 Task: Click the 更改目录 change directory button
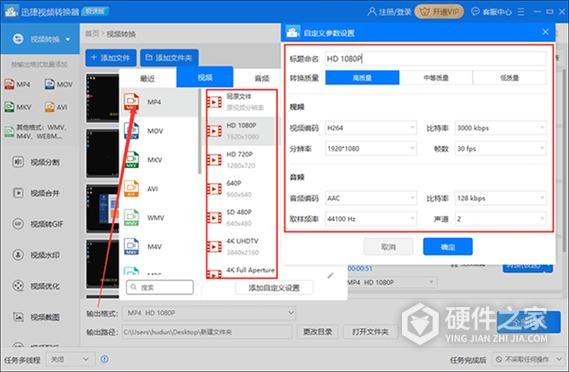318,332
